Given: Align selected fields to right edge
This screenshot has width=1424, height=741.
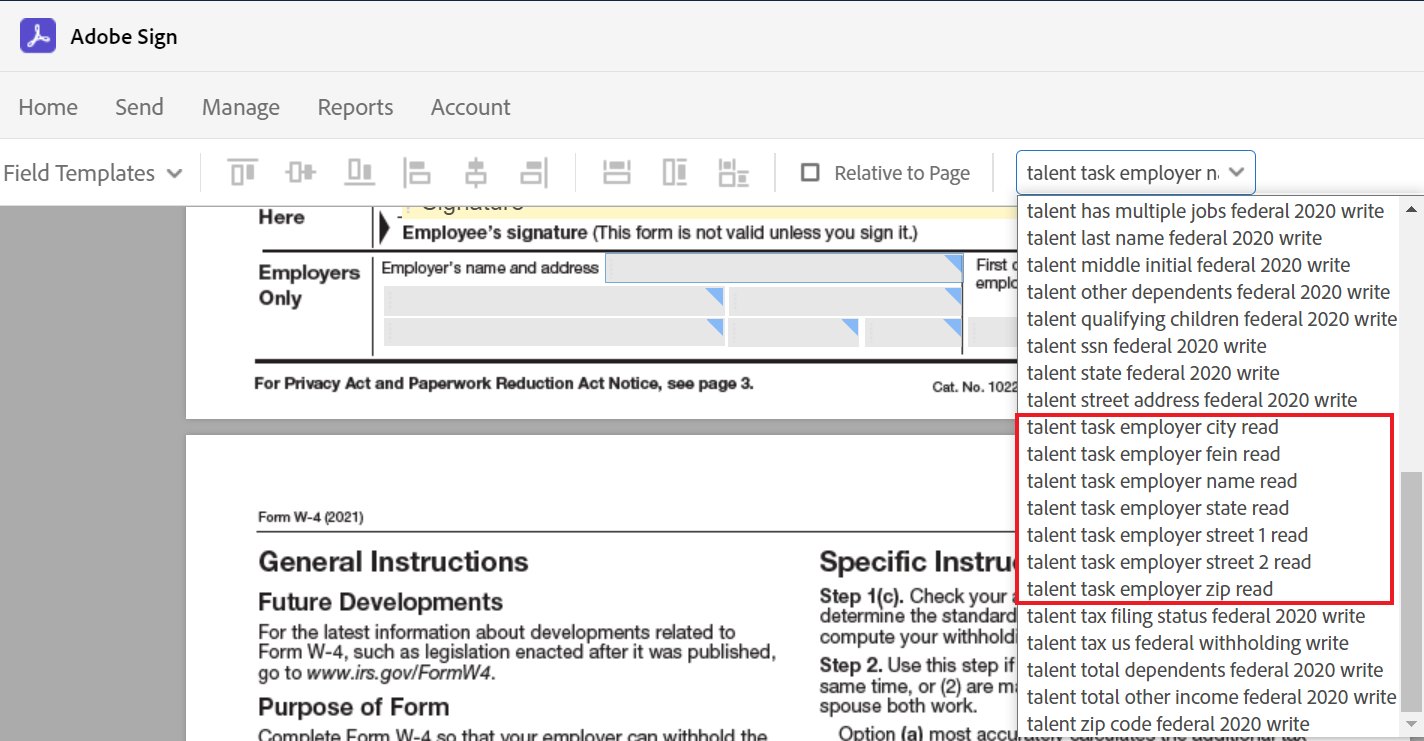Looking at the screenshot, I should point(534,172).
